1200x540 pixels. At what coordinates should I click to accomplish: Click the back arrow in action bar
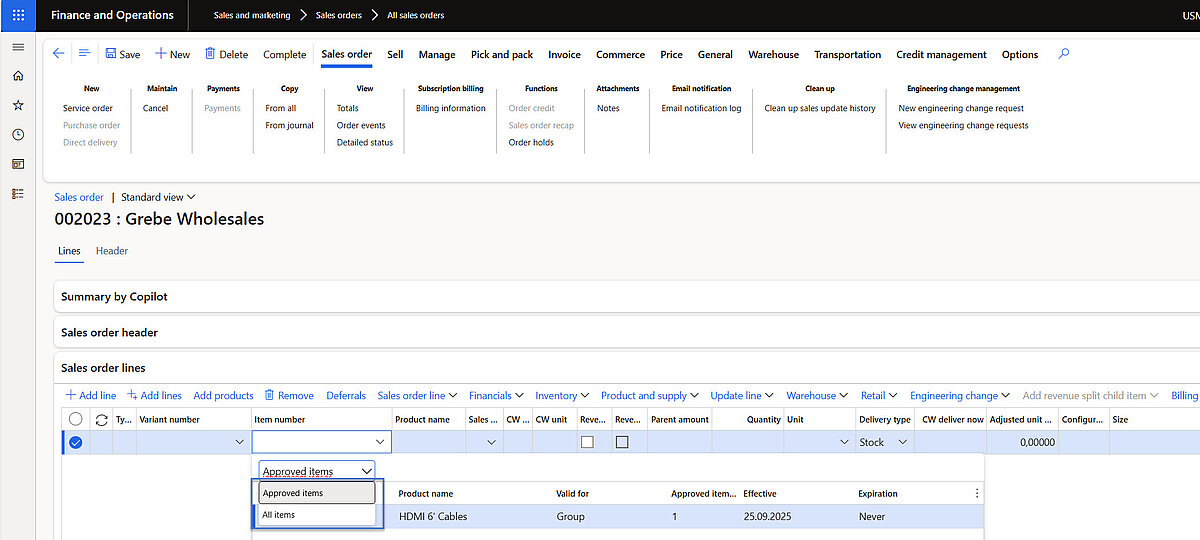(x=58, y=54)
